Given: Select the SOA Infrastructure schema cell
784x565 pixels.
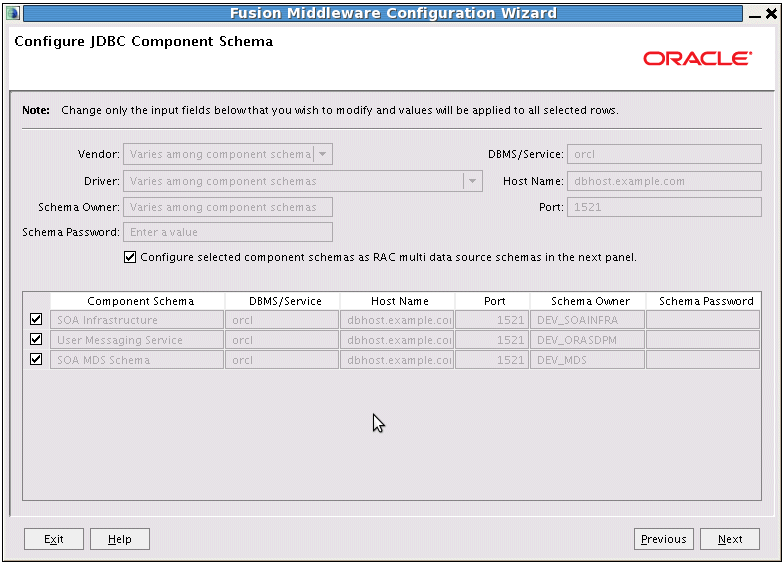Looking at the screenshot, I should pyautogui.click(x=137, y=320).
